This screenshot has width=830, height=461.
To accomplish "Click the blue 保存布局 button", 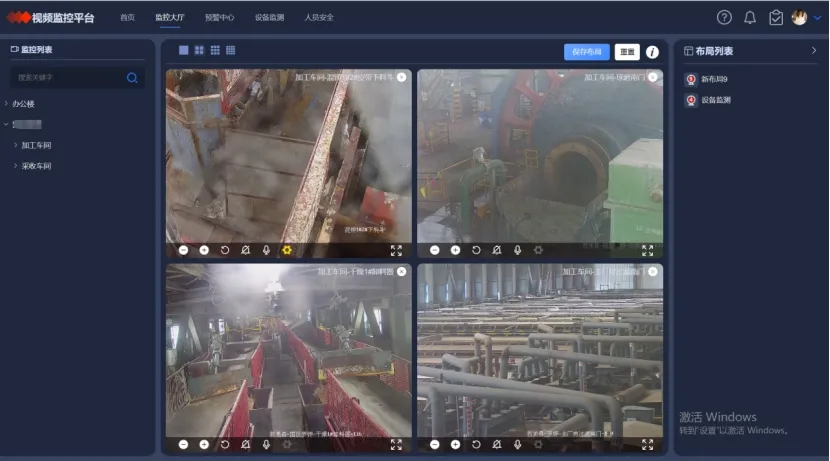I will pos(587,52).
